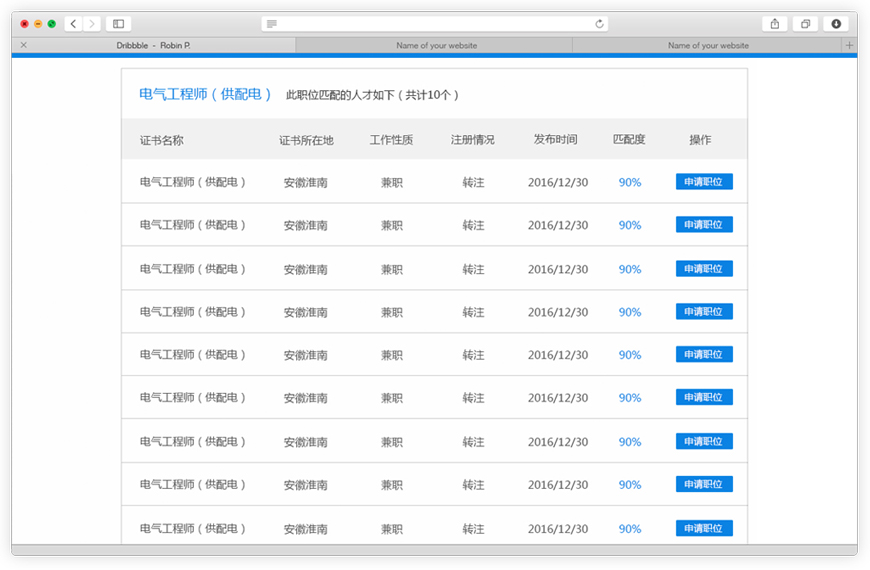
Task: Select the 证书名称 column header
Action: (x=162, y=140)
